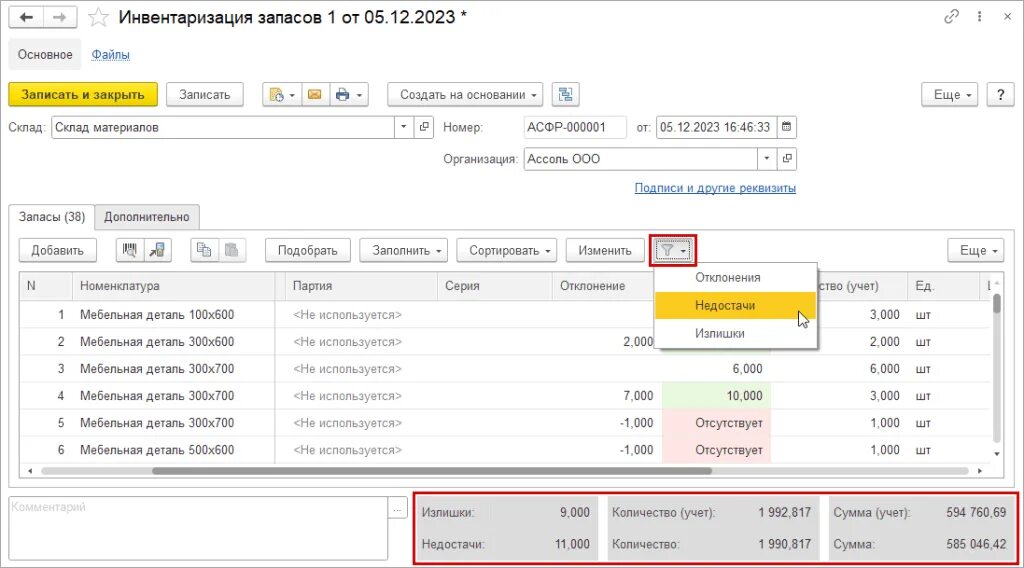Open document structure icon next to Создать на основании
The image size is (1024, 568).
[x=566, y=95]
